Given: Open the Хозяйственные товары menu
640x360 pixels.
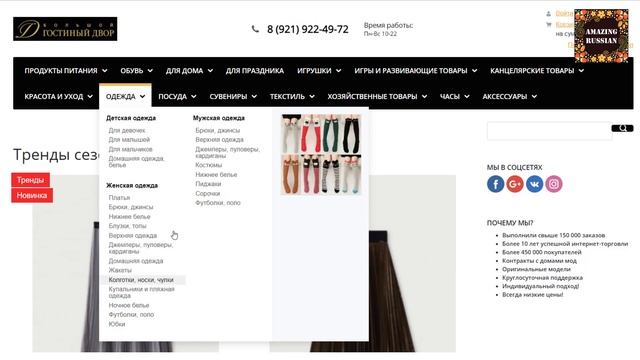Looking at the screenshot, I should (x=377, y=97).
